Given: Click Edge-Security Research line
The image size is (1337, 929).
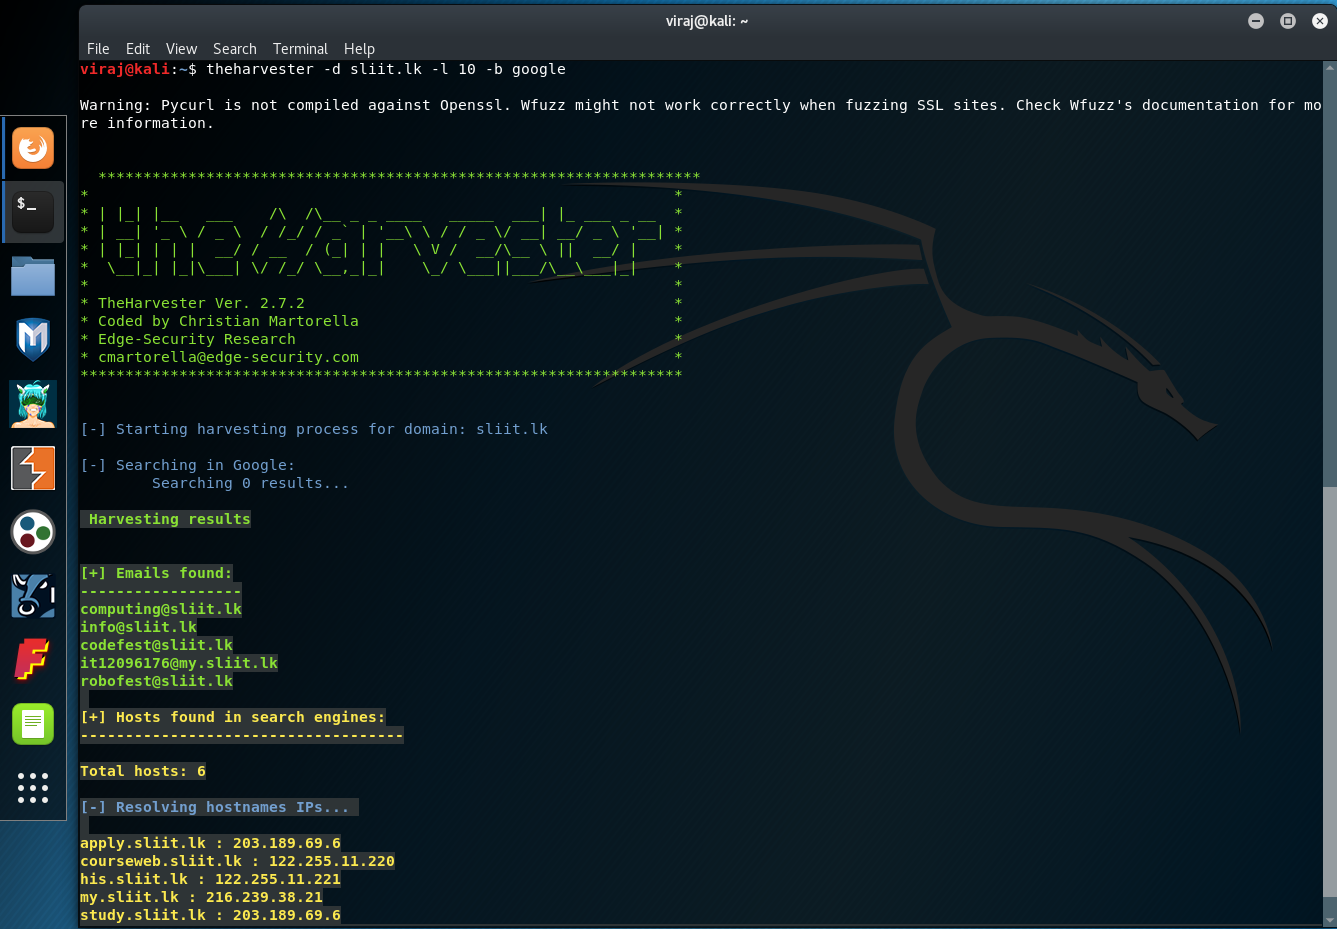Looking at the screenshot, I should [197, 339].
